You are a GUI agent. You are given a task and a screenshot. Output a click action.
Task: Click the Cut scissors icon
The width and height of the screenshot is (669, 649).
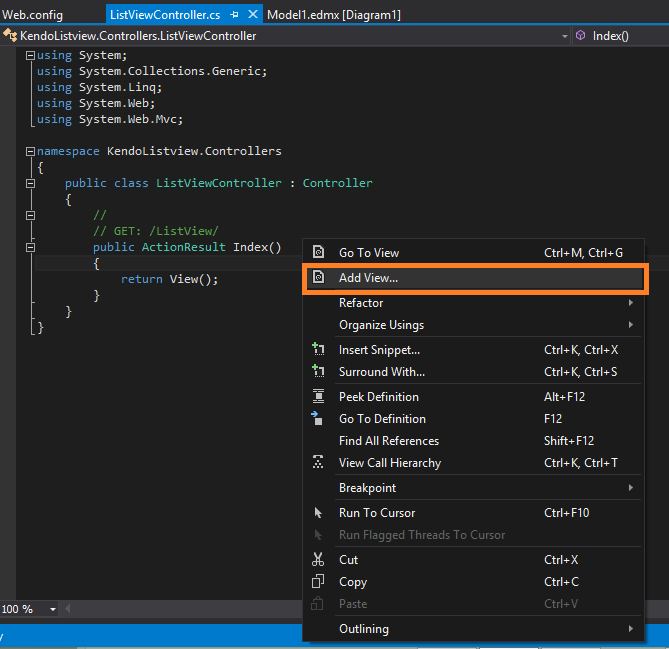(318, 560)
